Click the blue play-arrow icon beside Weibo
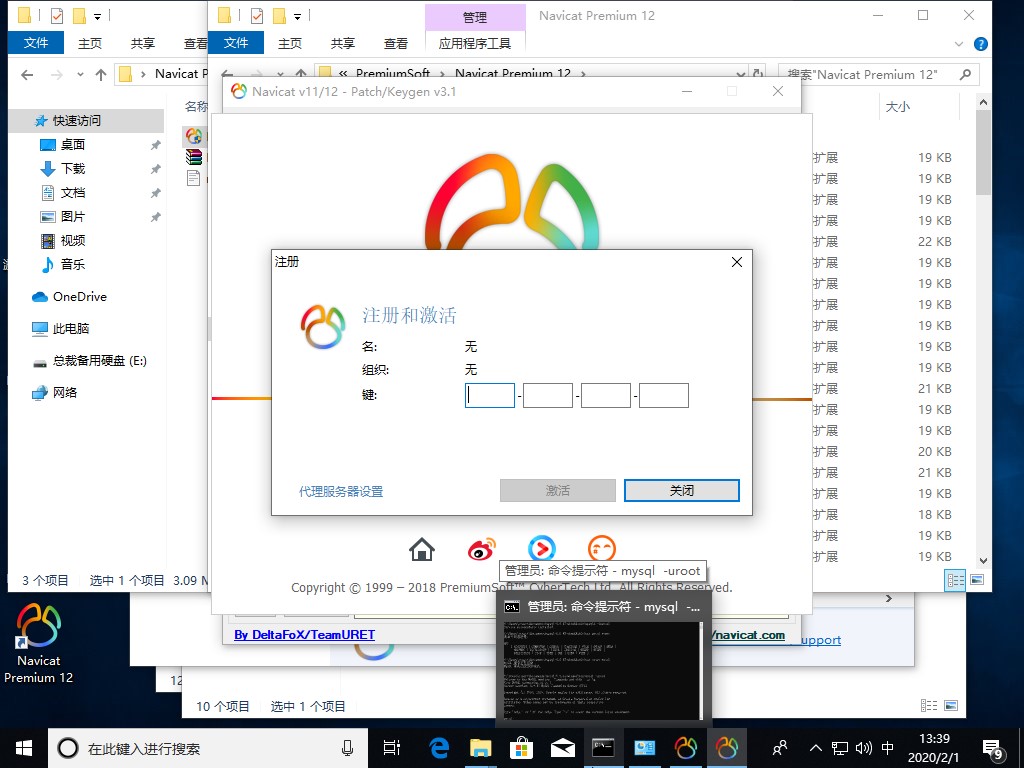This screenshot has width=1024, height=768. tap(541, 547)
